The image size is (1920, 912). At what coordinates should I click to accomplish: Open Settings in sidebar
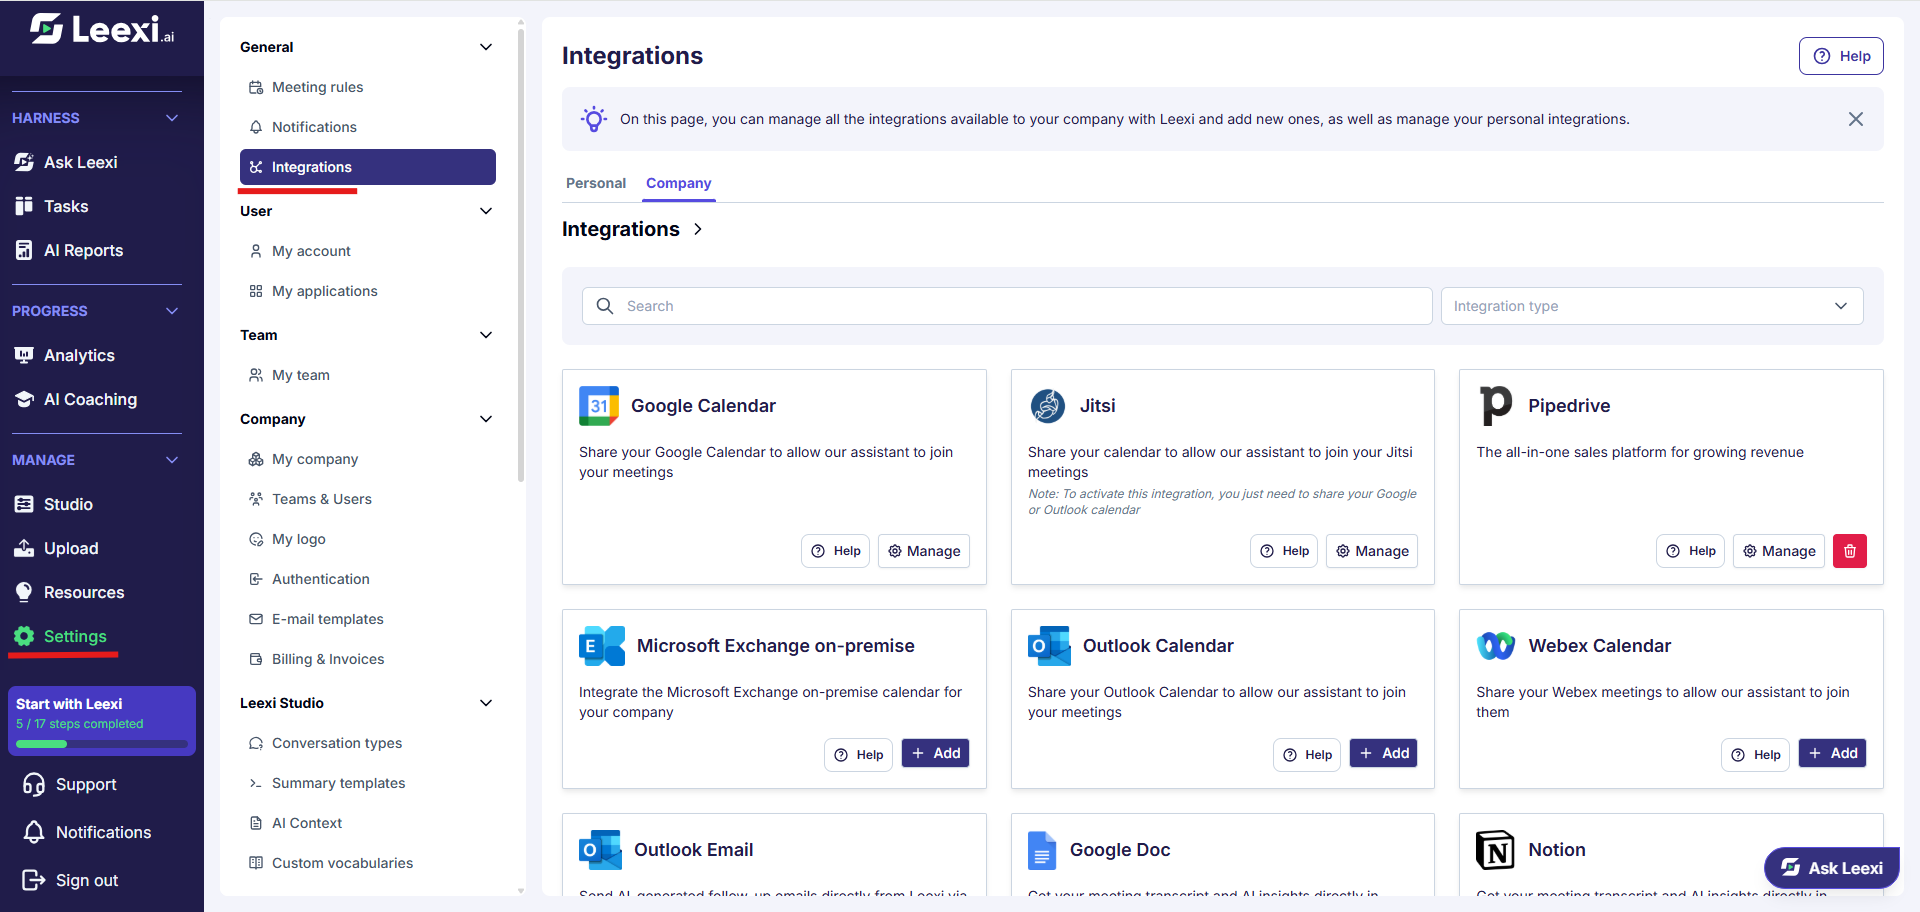(x=60, y=636)
